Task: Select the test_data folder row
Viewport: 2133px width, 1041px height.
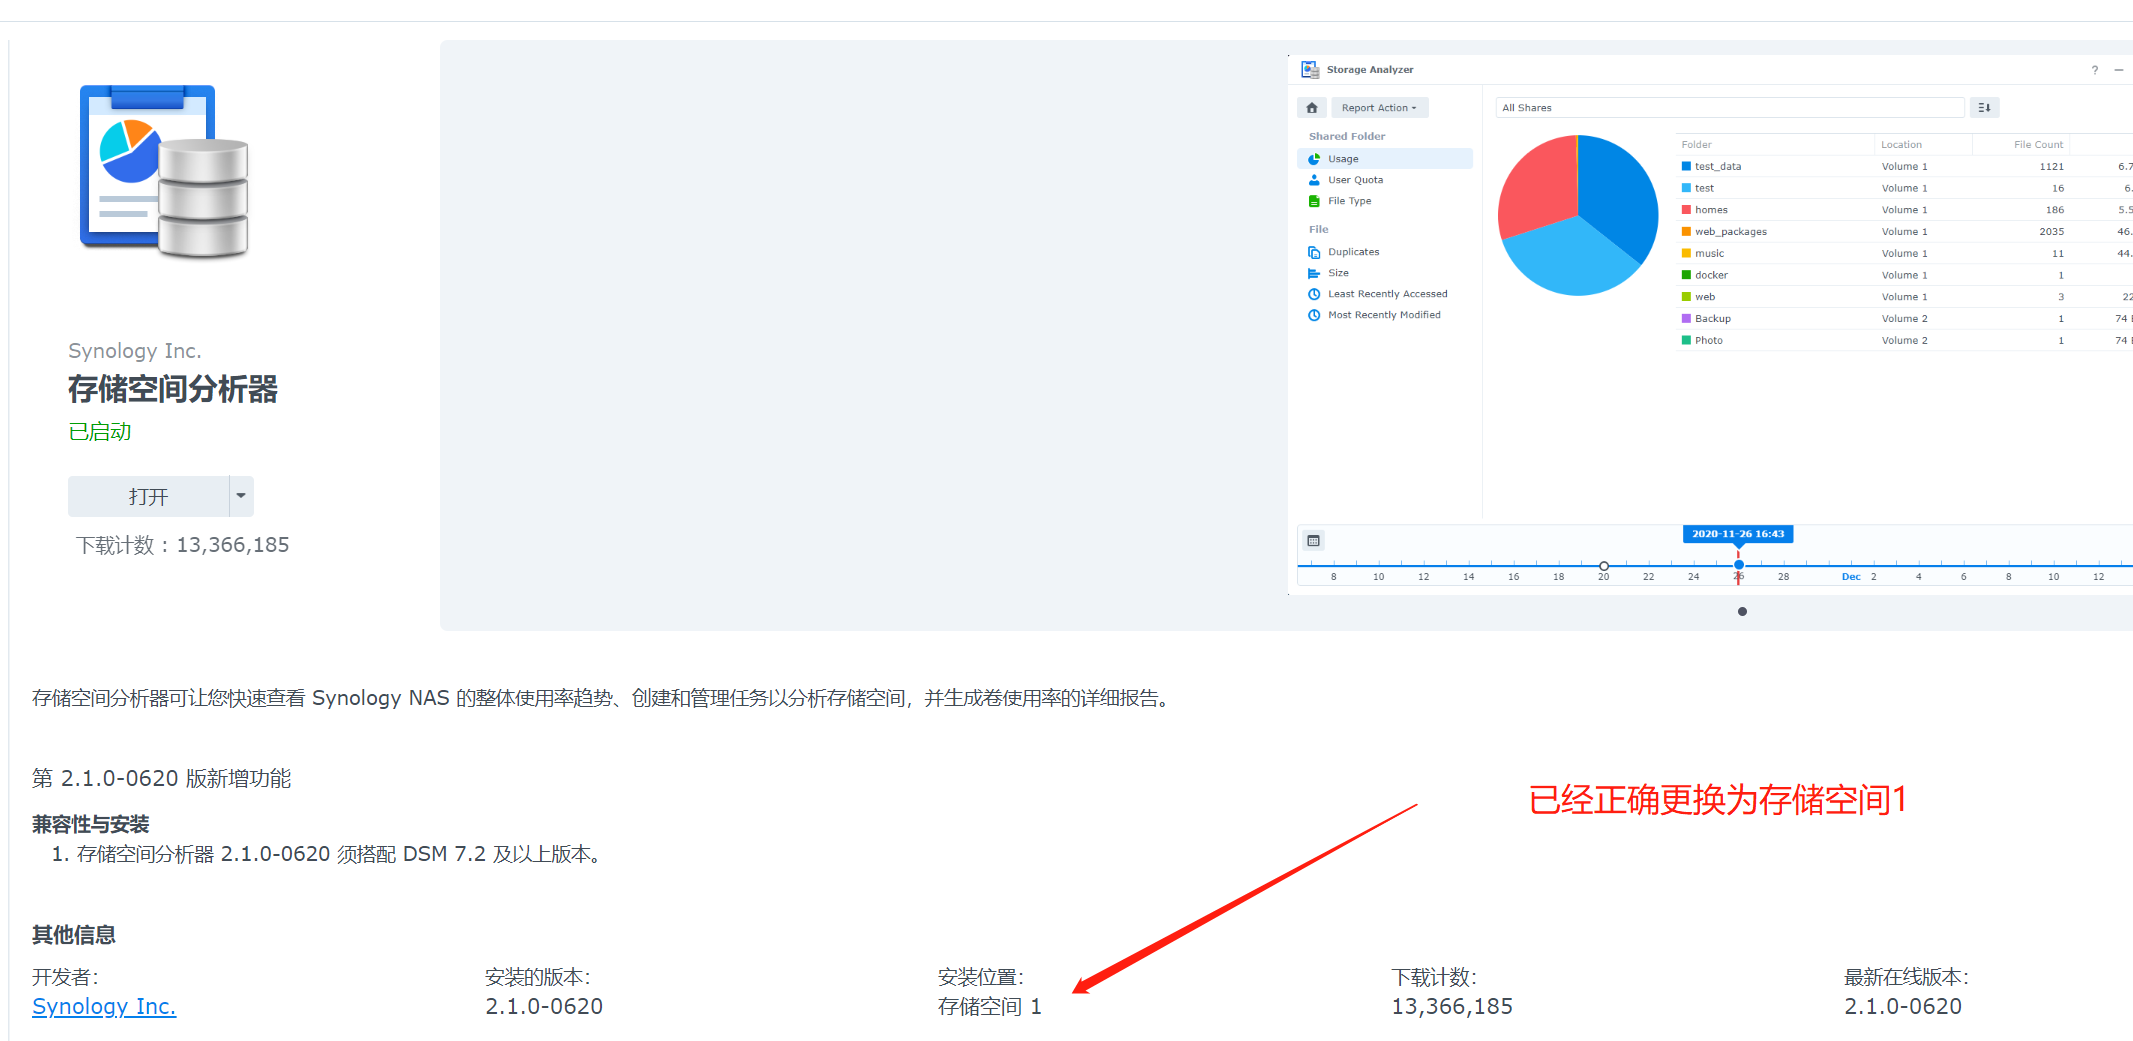Action: (1905, 167)
